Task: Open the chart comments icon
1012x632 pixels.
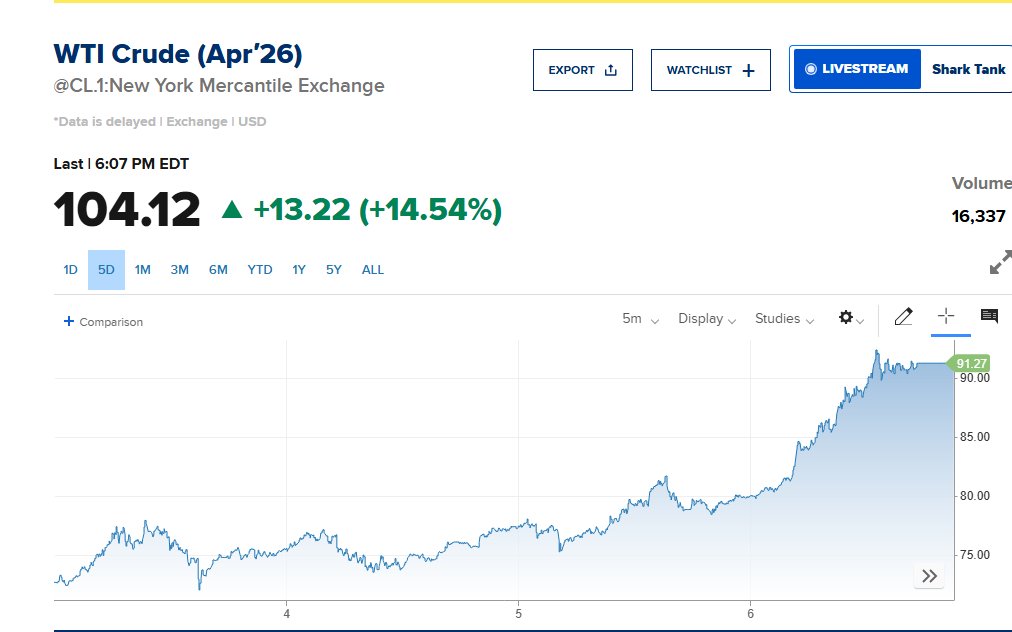Action: tap(989, 316)
